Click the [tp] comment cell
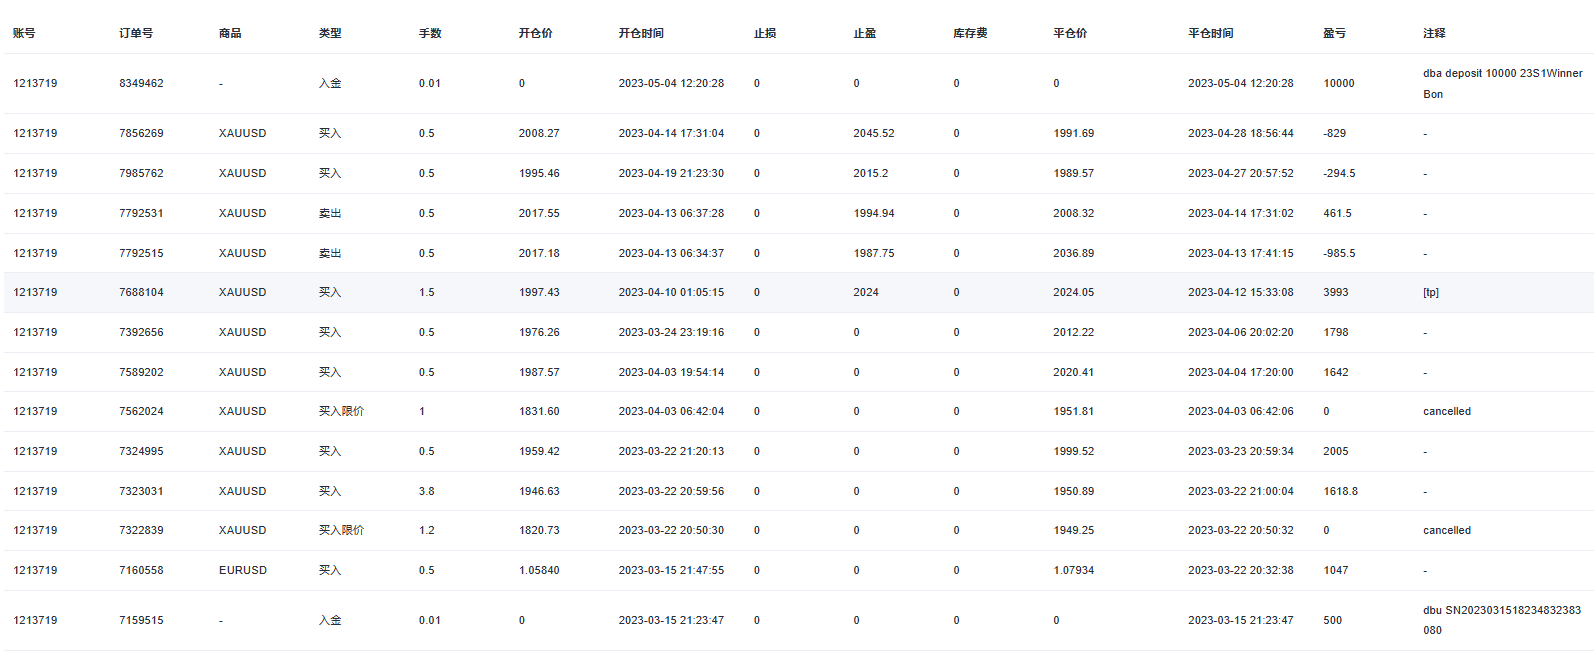 pyautogui.click(x=1431, y=292)
